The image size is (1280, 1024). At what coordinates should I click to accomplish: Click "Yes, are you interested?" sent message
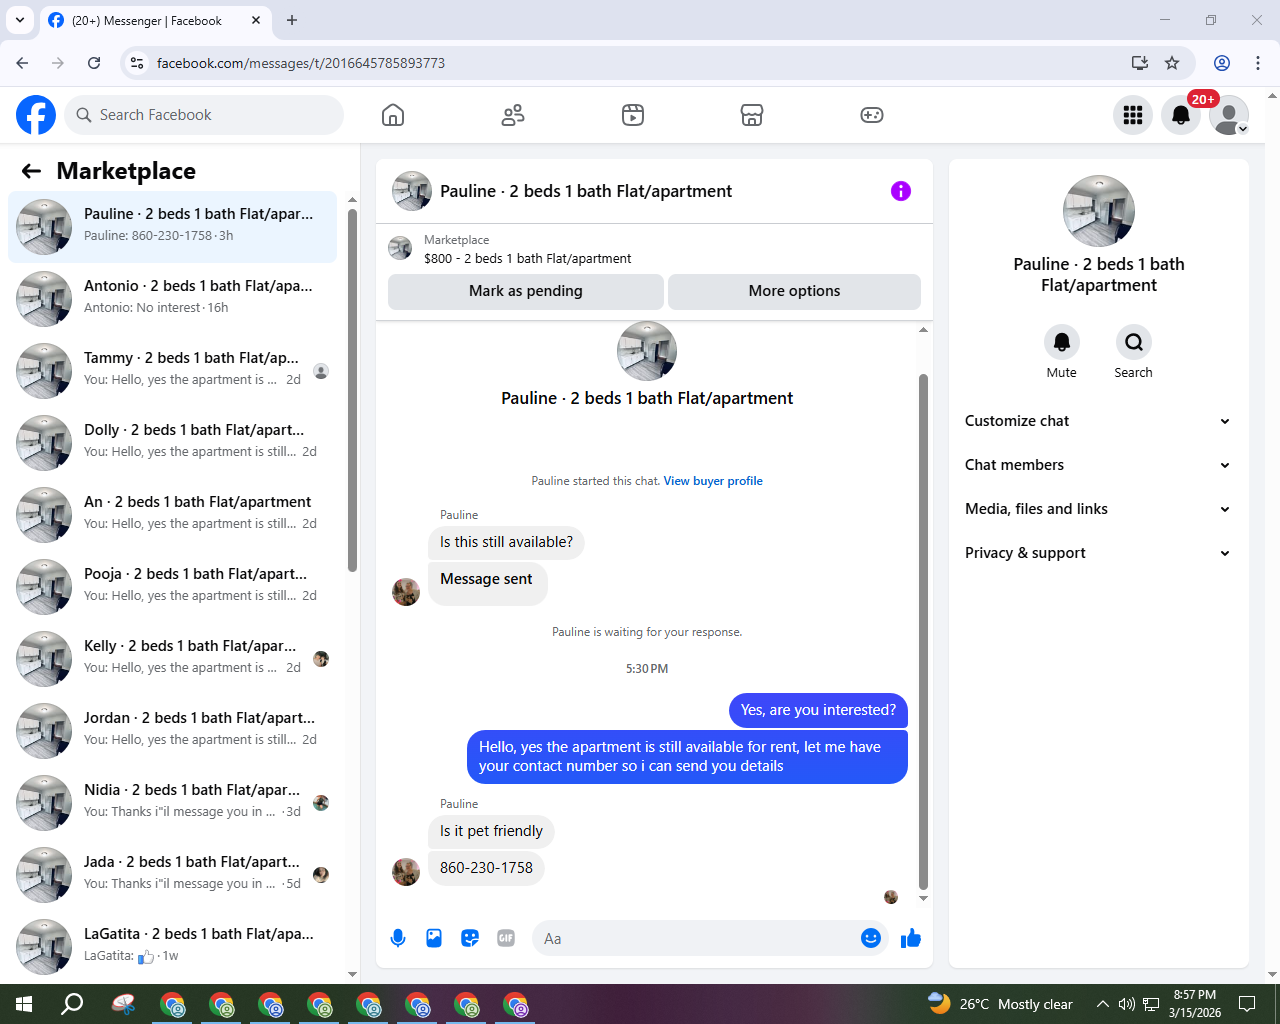[x=818, y=710]
